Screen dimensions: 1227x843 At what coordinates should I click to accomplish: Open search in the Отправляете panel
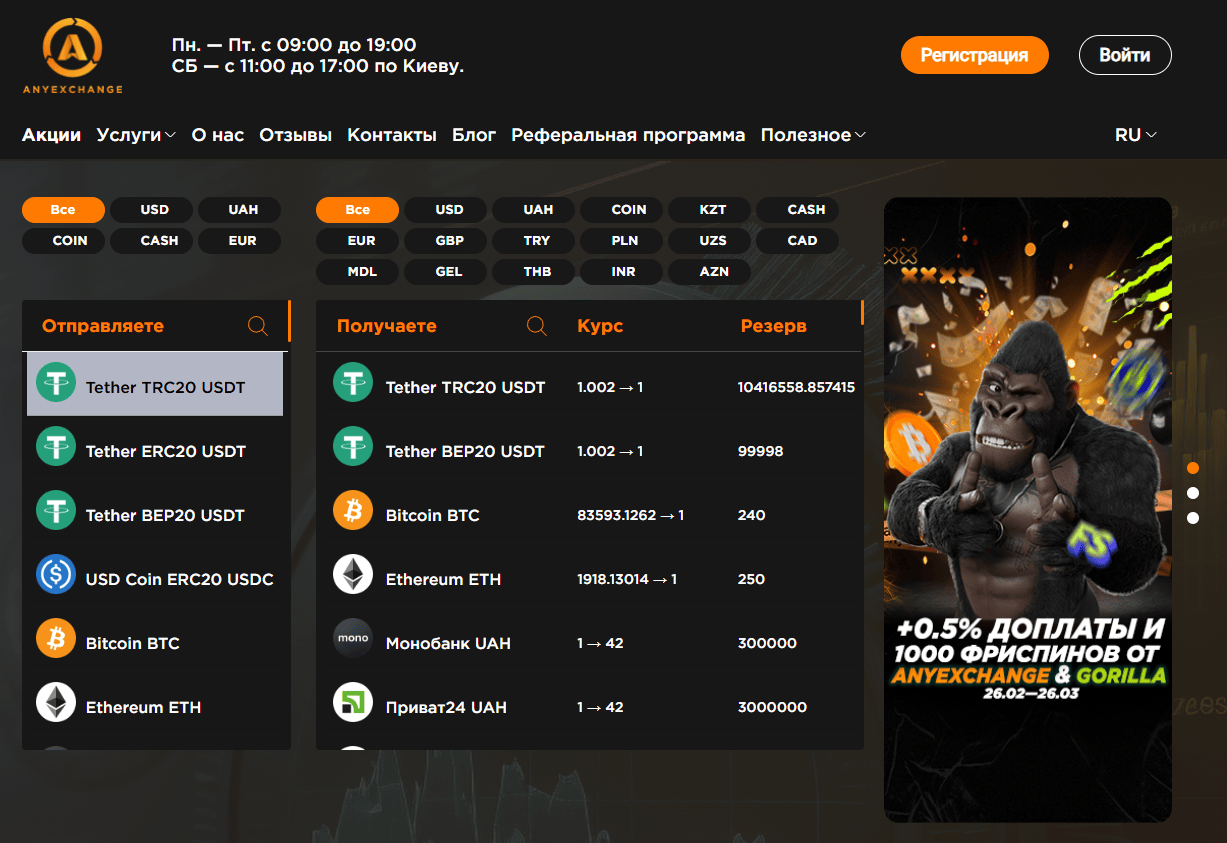pos(257,326)
